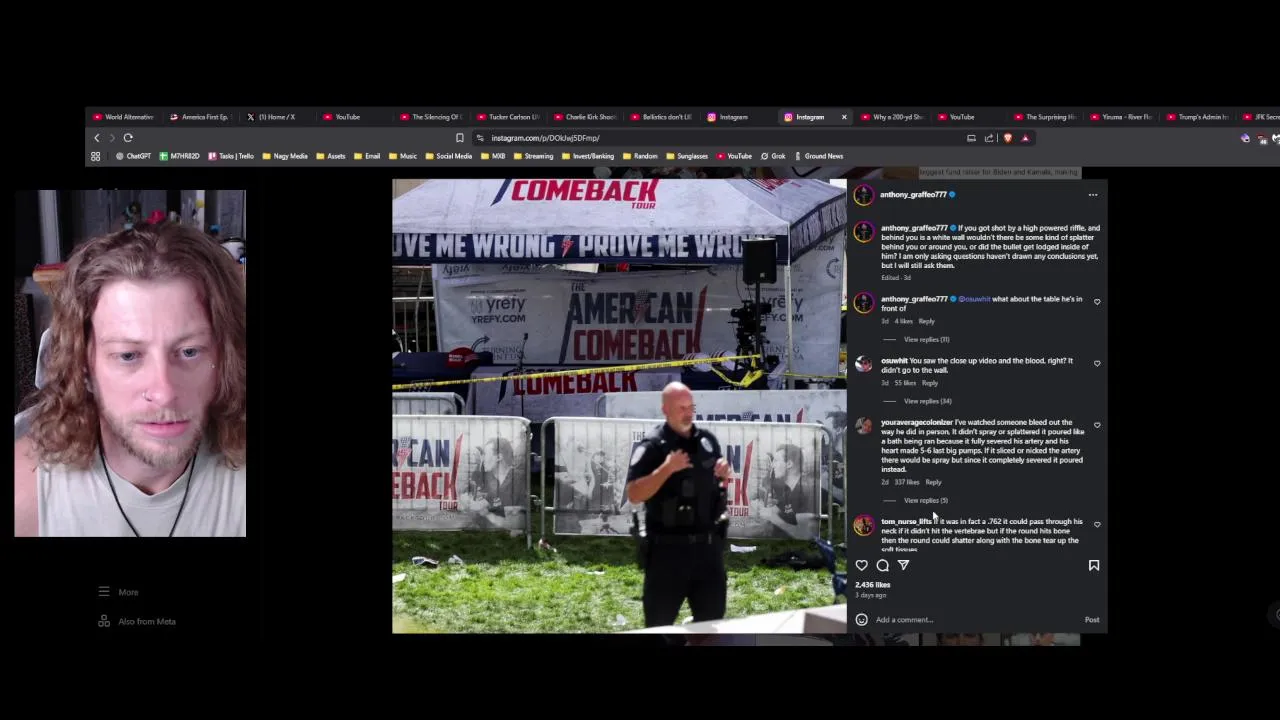Open anthony_graffeo777 profile from post header
The height and width of the screenshot is (720, 1280).
pyautogui.click(x=913, y=195)
